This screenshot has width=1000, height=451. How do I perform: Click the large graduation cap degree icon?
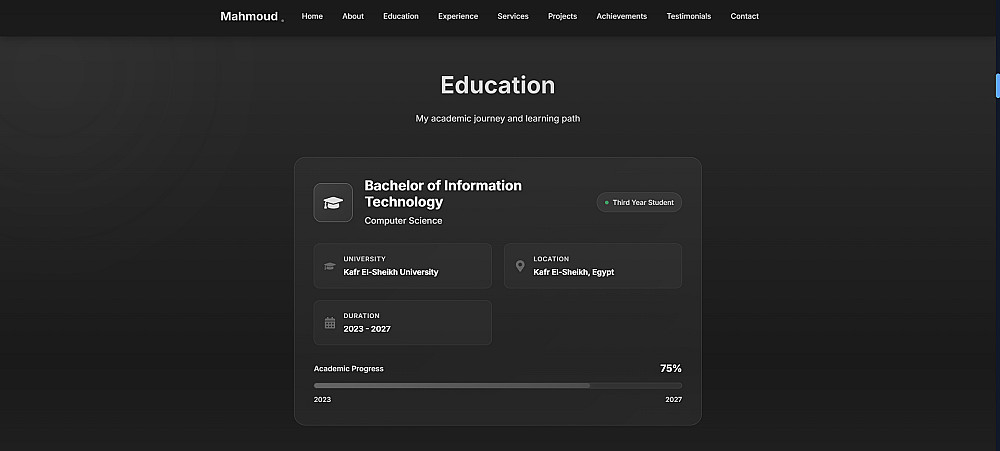point(333,202)
